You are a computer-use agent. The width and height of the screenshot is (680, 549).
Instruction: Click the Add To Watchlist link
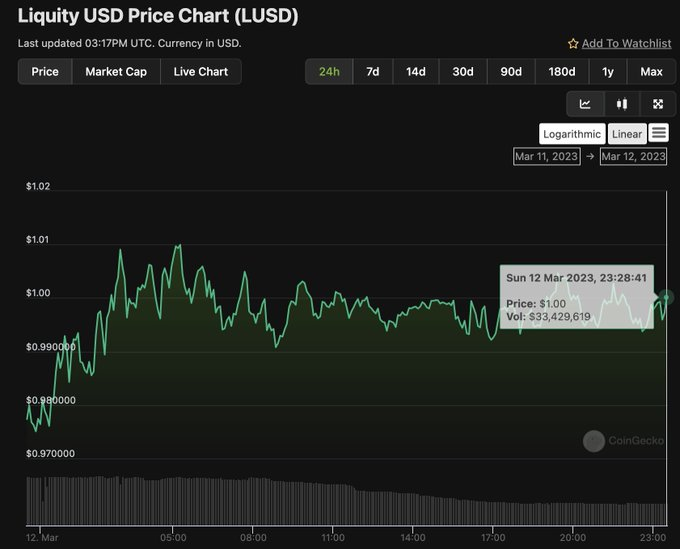627,44
